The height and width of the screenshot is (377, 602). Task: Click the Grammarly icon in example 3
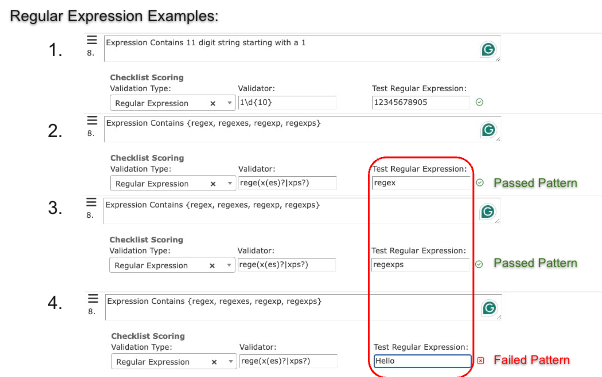coord(488,212)
